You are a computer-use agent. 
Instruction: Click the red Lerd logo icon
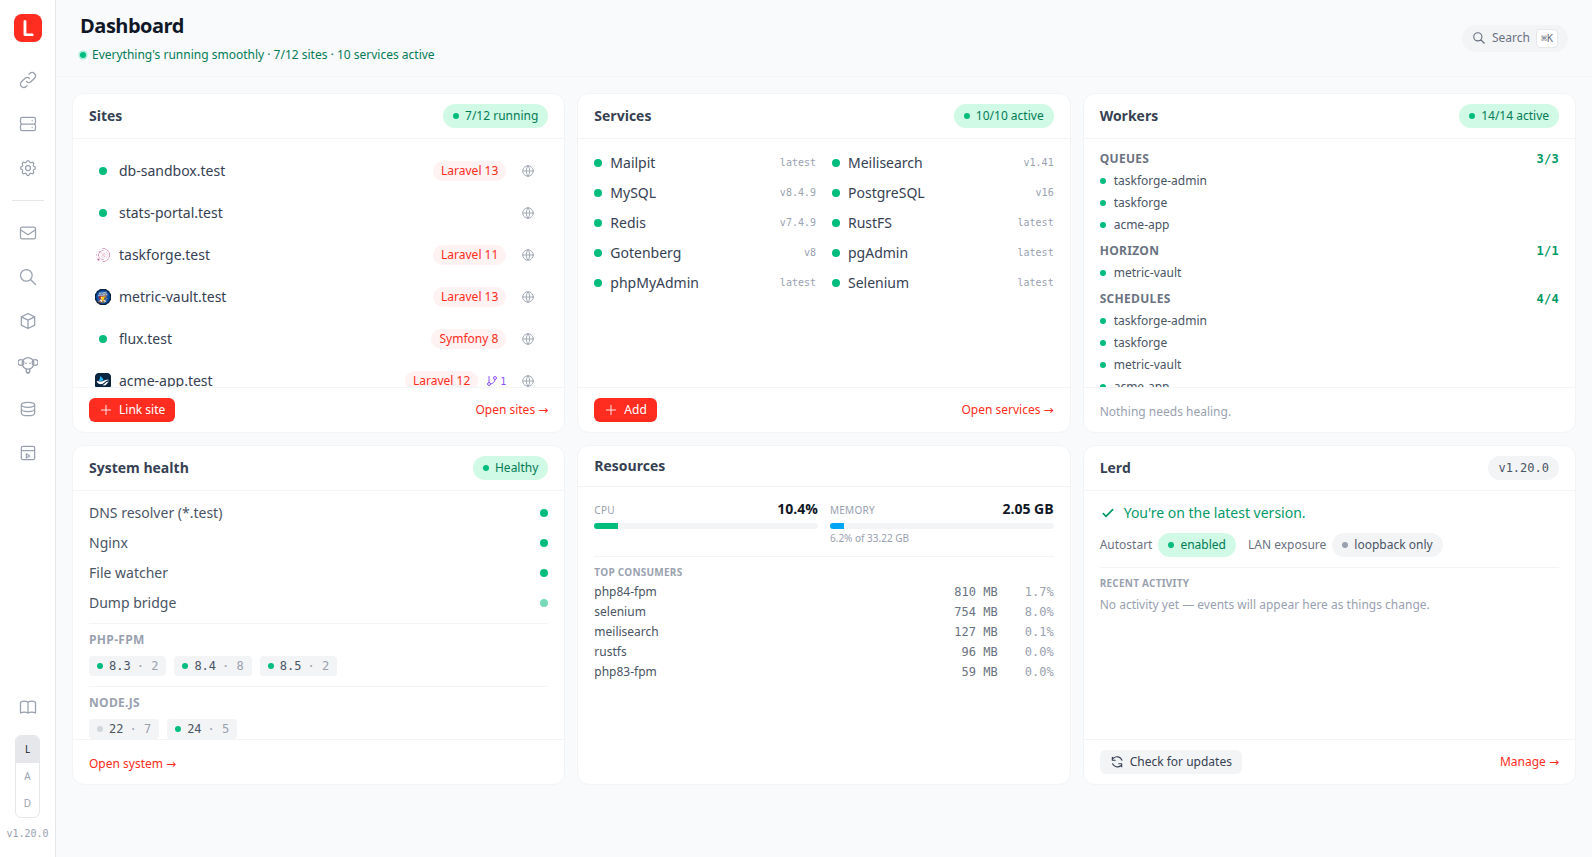pos(28,28)
